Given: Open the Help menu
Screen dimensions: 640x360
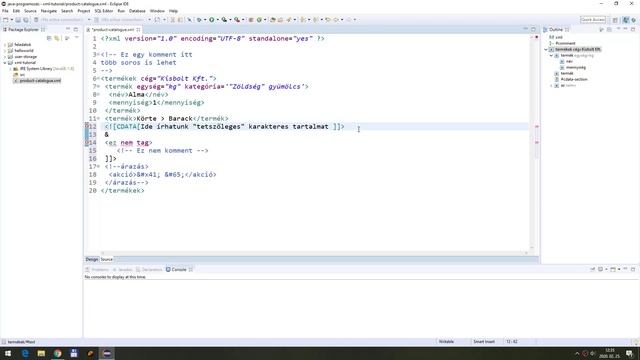Looking at the screenshot, I should (173, 11).
